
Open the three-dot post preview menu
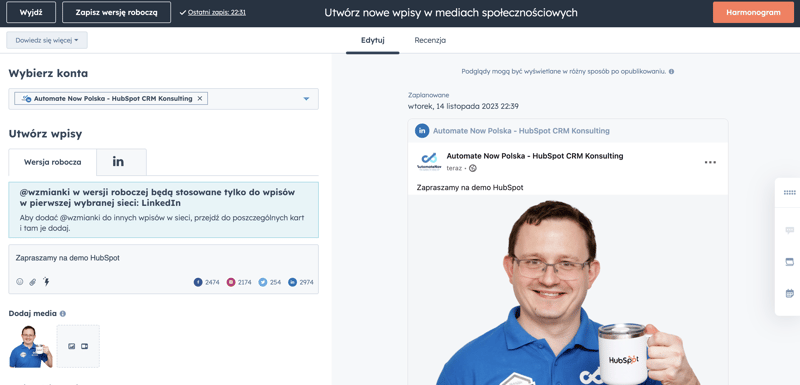pyautogui.click(x=710, y=162)
